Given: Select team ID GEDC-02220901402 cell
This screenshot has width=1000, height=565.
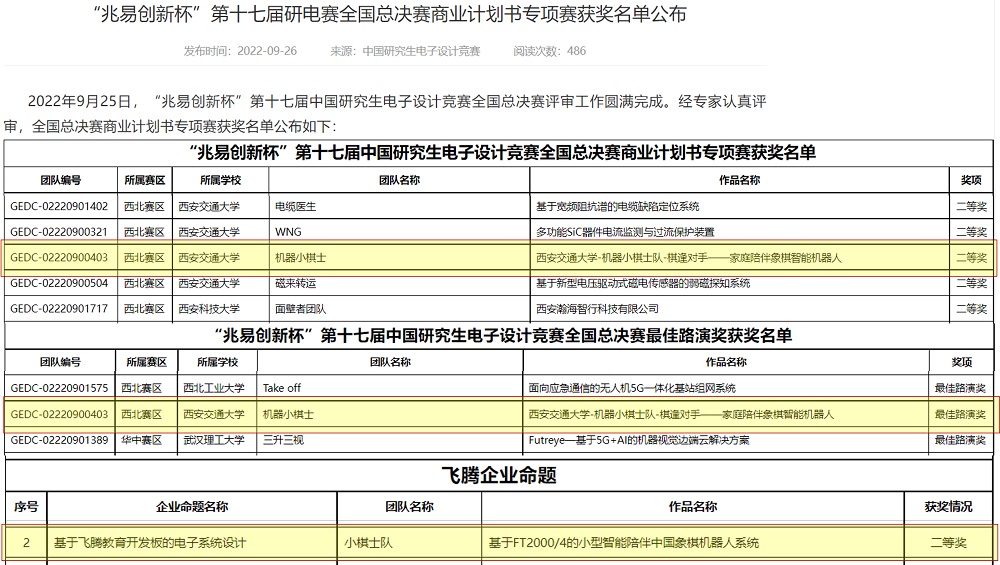Looking at the screenshot, I should [59, 206].
